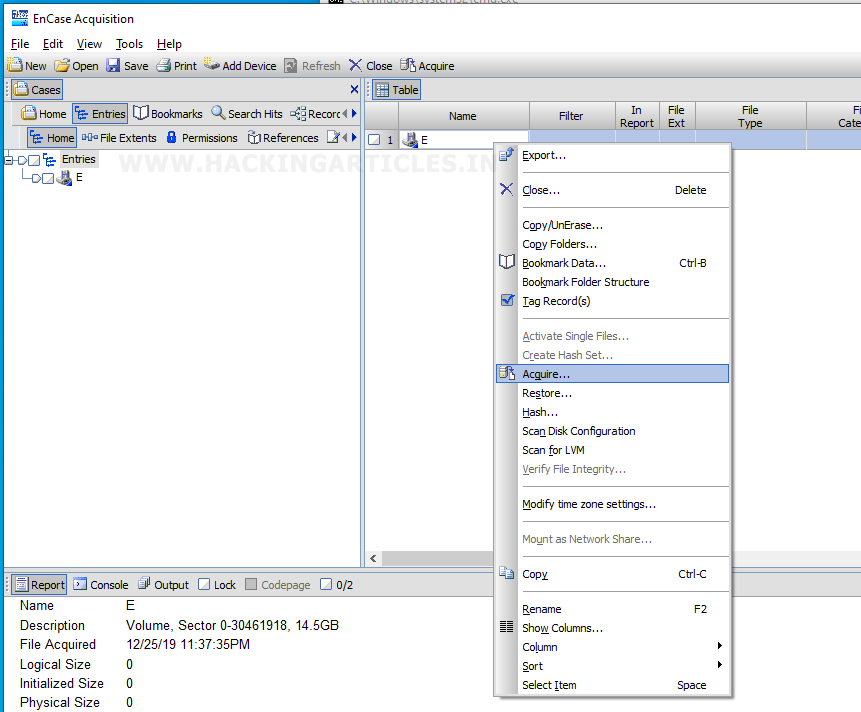Screen dimensions: 861x712
Task: Click the Search Hits magnifier icon
Action: pyautogui.click(x=218, y=113)
